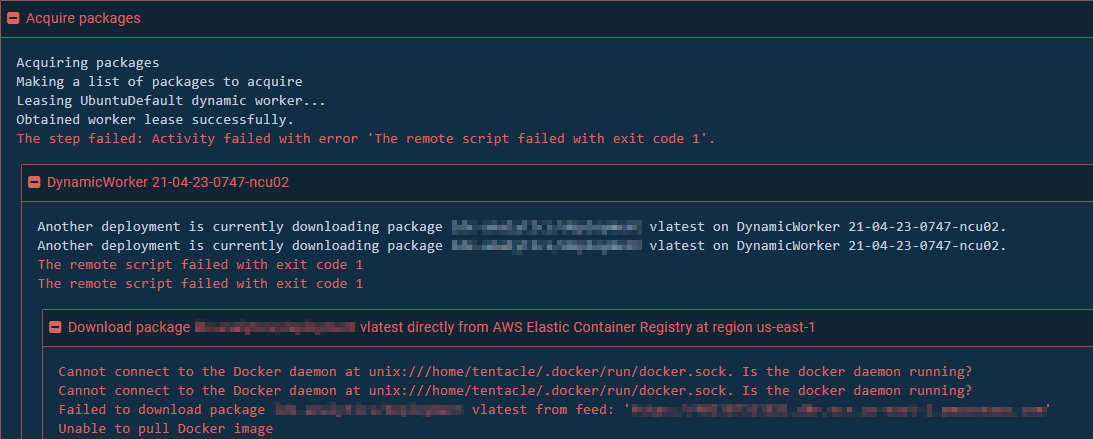Click first 'The remote script failed with exit code 1'

[200, 265]
